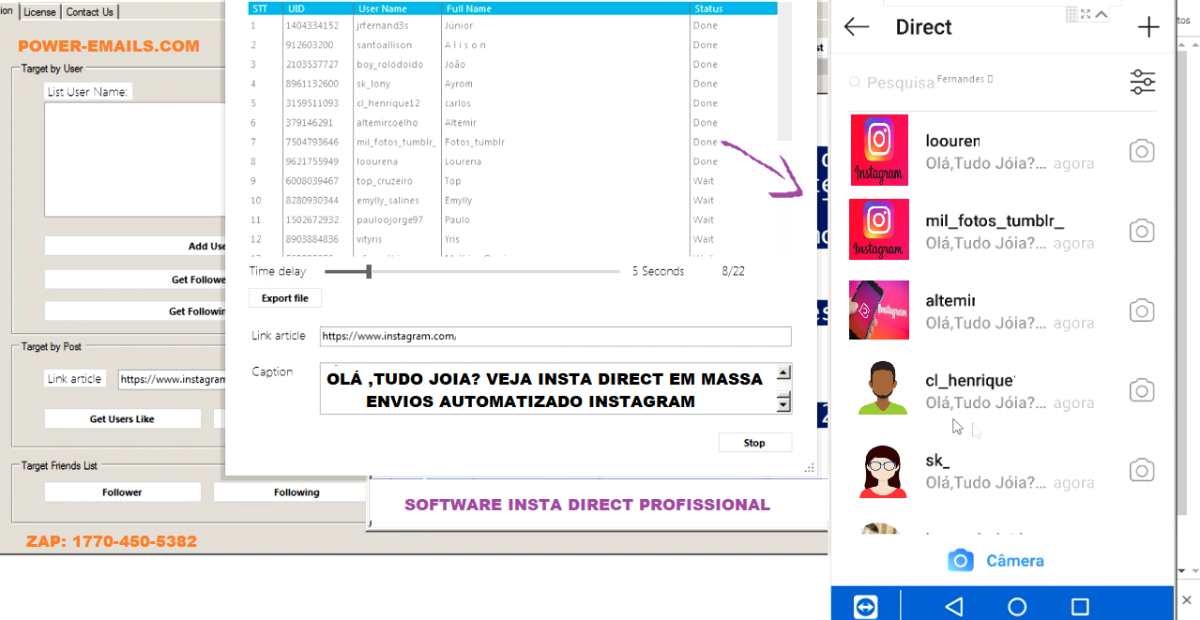Open the cl_henrique avatar thumbnail

tap(883, 388)
